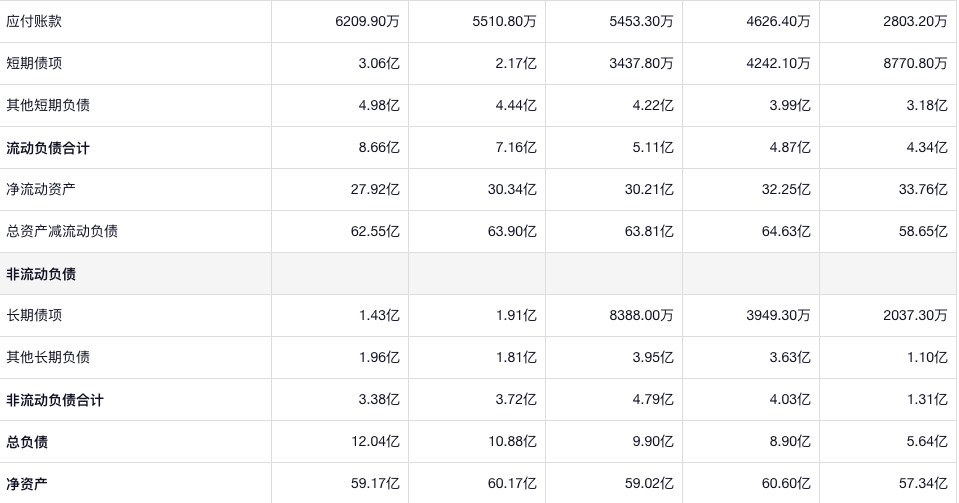959x503 pixels.
Task: Select the 8770.80万 short-term debt cell
Action: 914,63
